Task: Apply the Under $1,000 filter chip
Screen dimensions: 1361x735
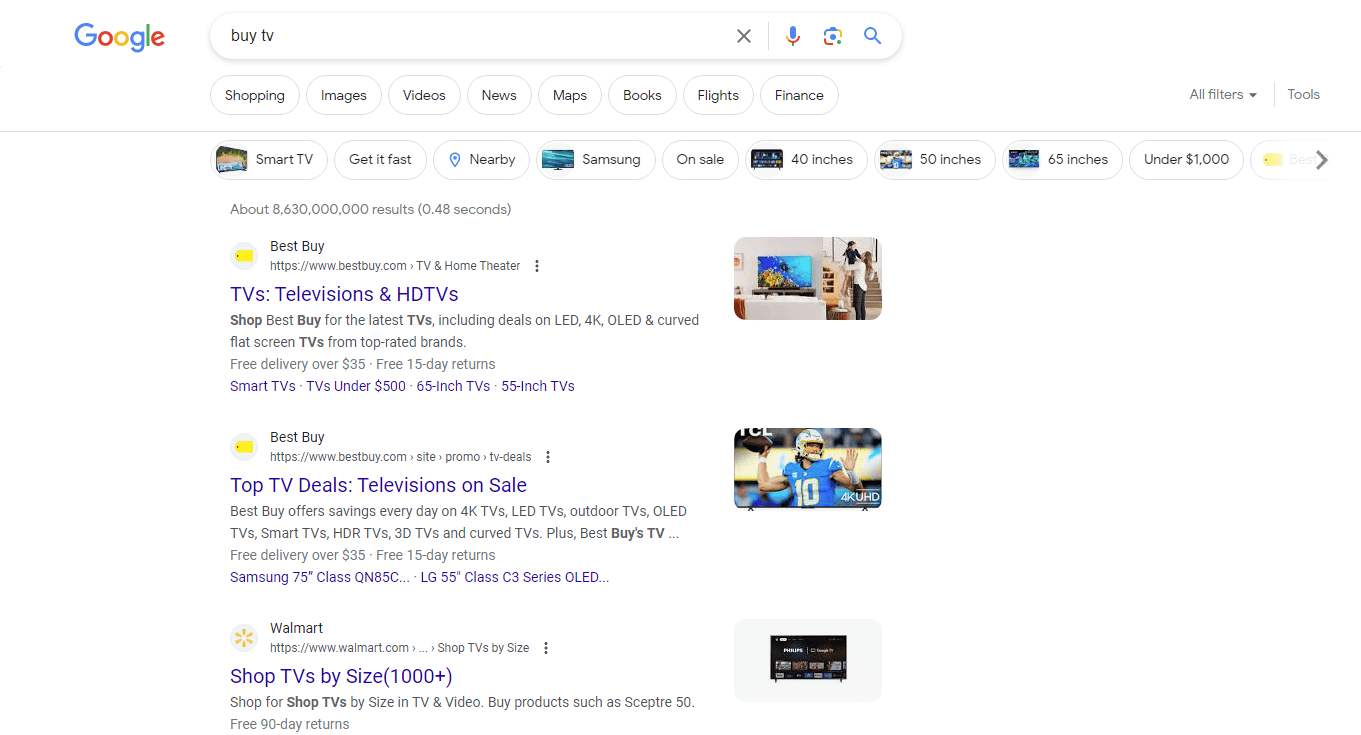Action: tap(1186, 159)
